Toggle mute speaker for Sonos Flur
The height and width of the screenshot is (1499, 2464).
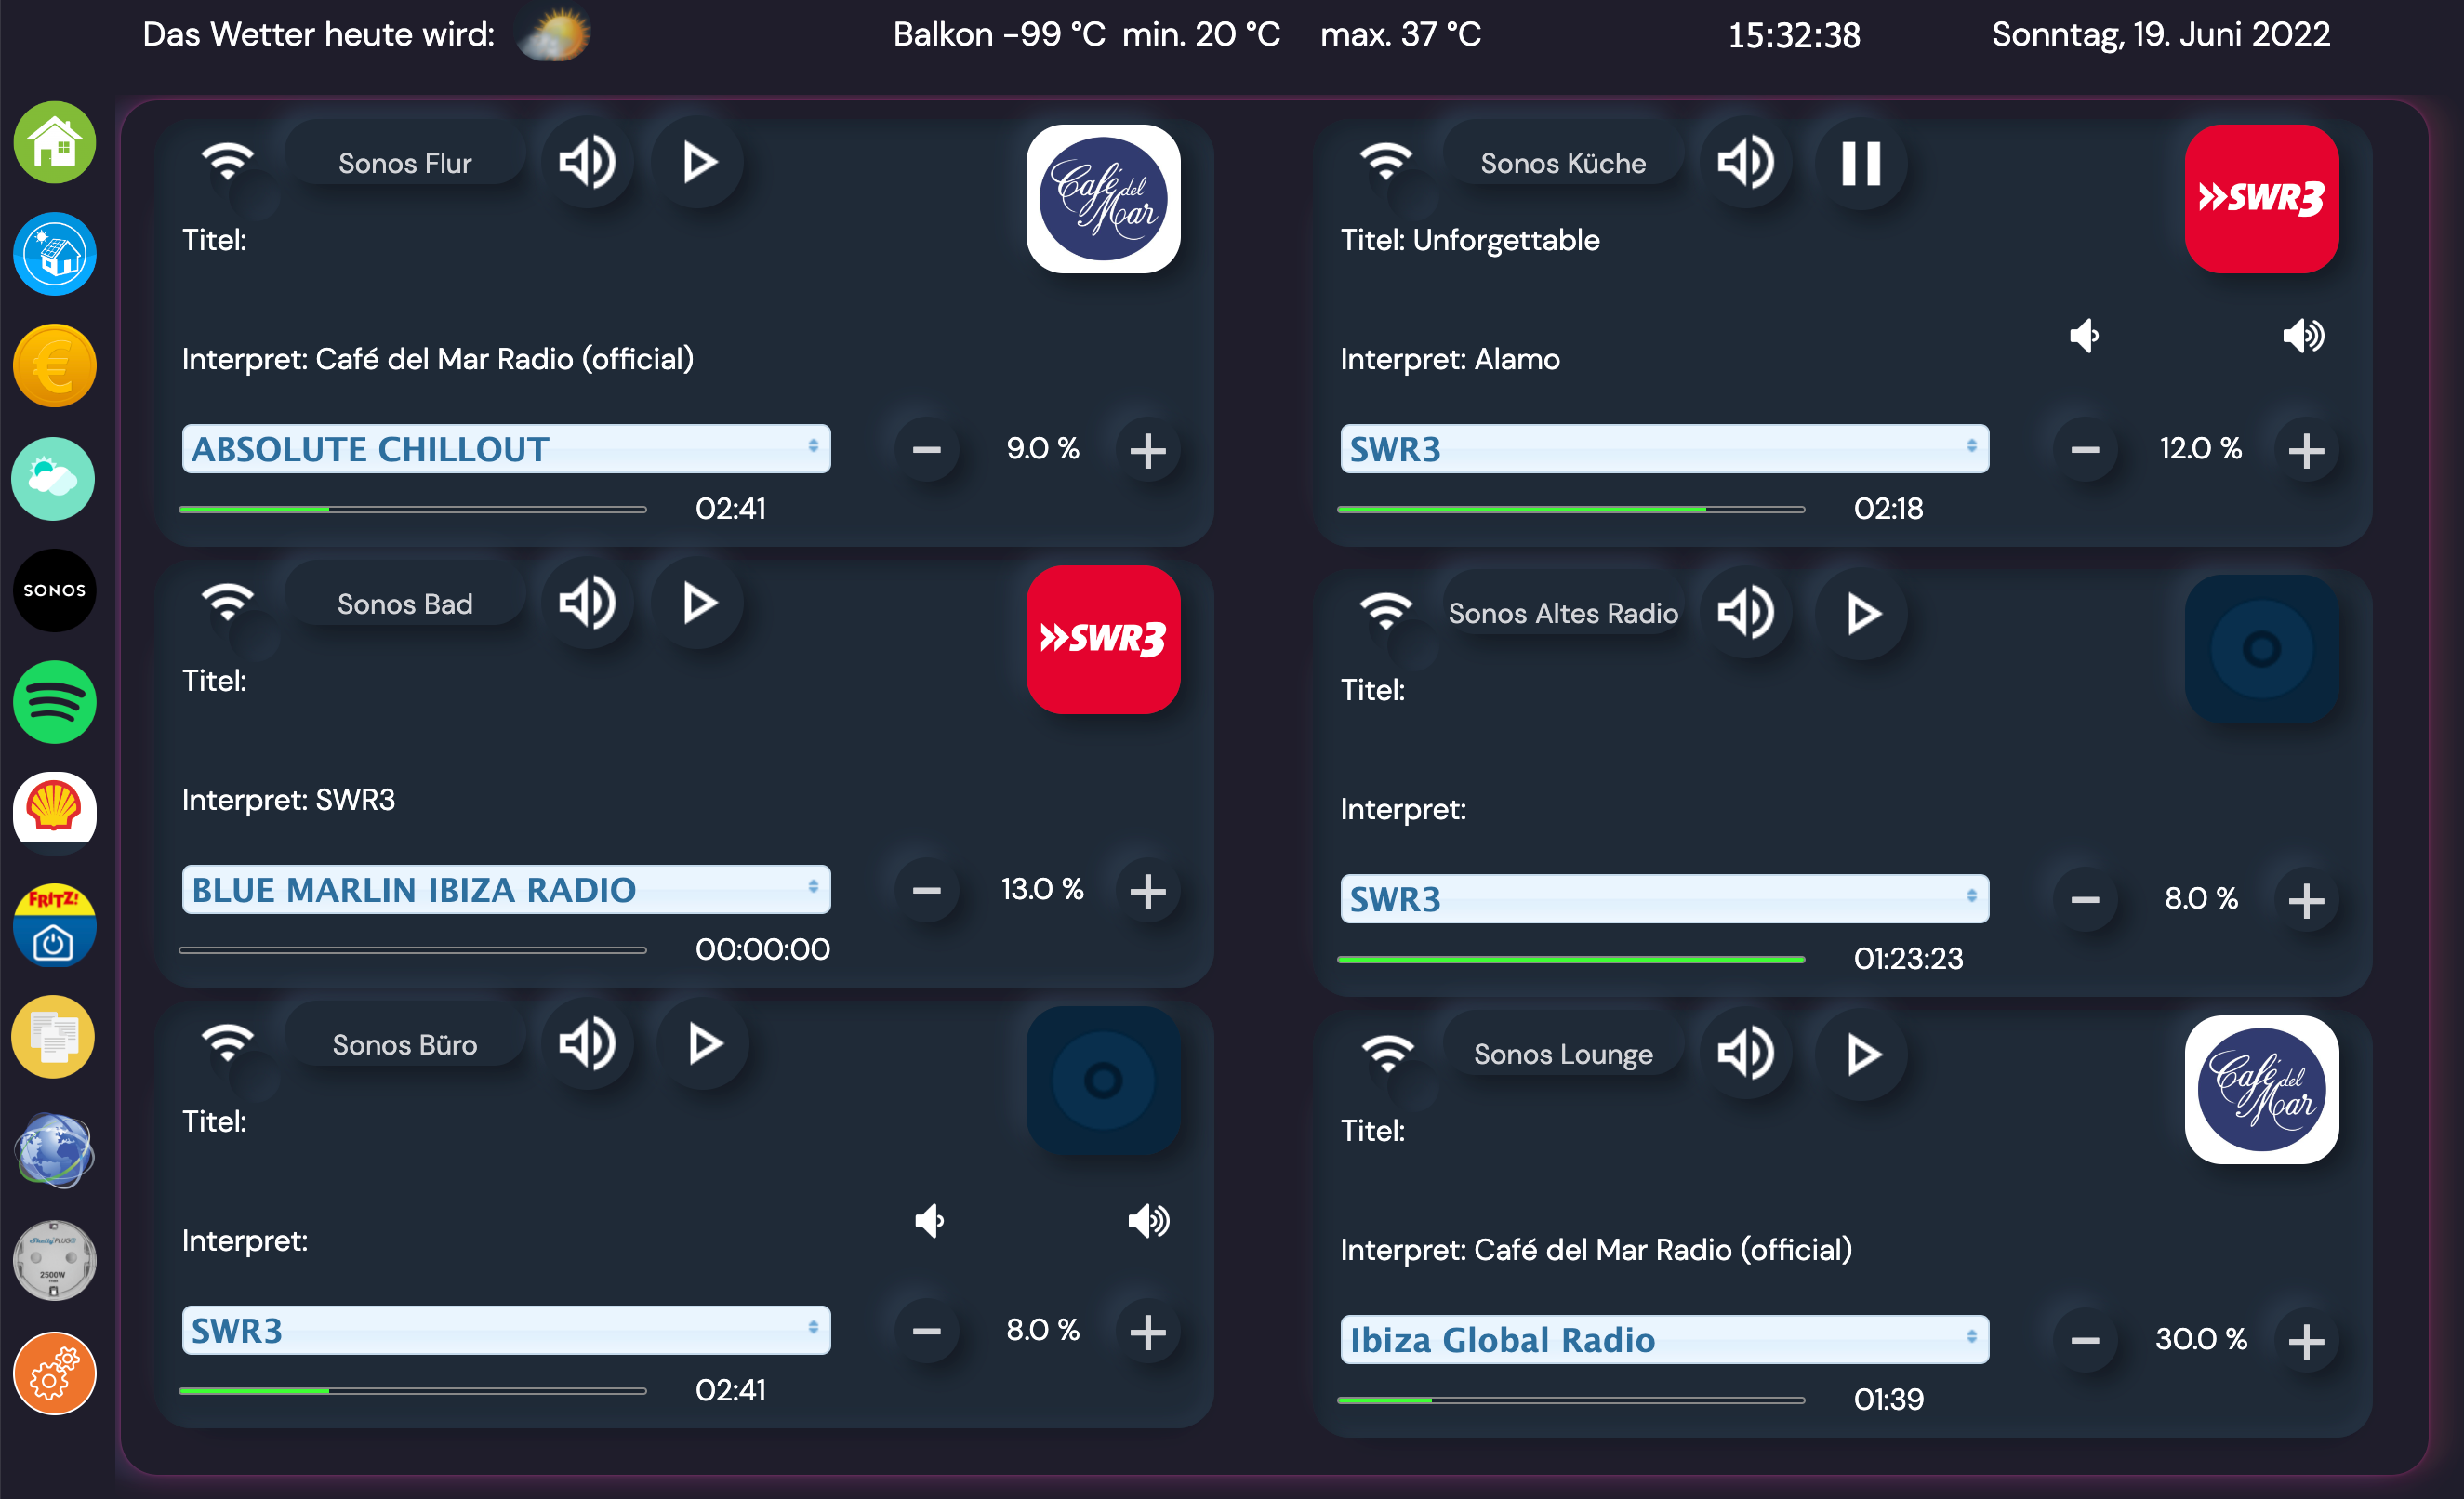click(587, 162)
